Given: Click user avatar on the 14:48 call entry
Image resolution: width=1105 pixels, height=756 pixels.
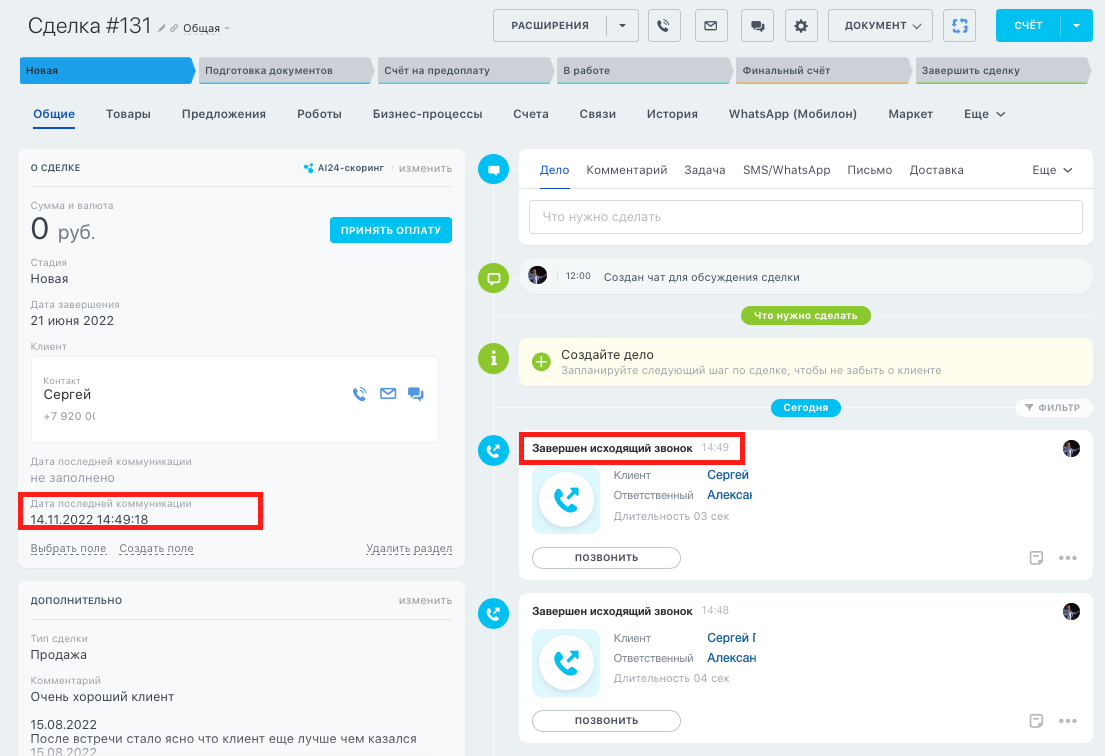Looking at the screenshot, I should click(x=1071, y=611).
